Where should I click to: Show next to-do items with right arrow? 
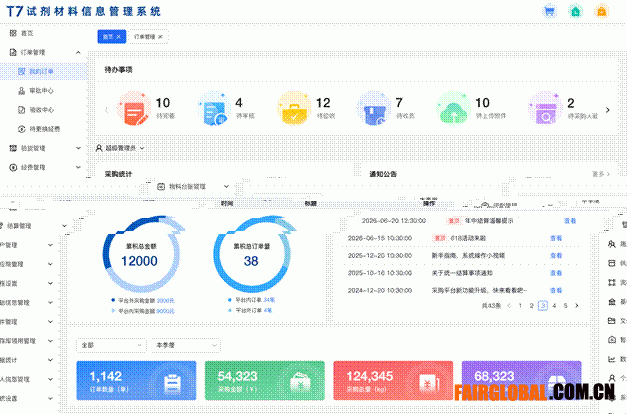point(608,110)
